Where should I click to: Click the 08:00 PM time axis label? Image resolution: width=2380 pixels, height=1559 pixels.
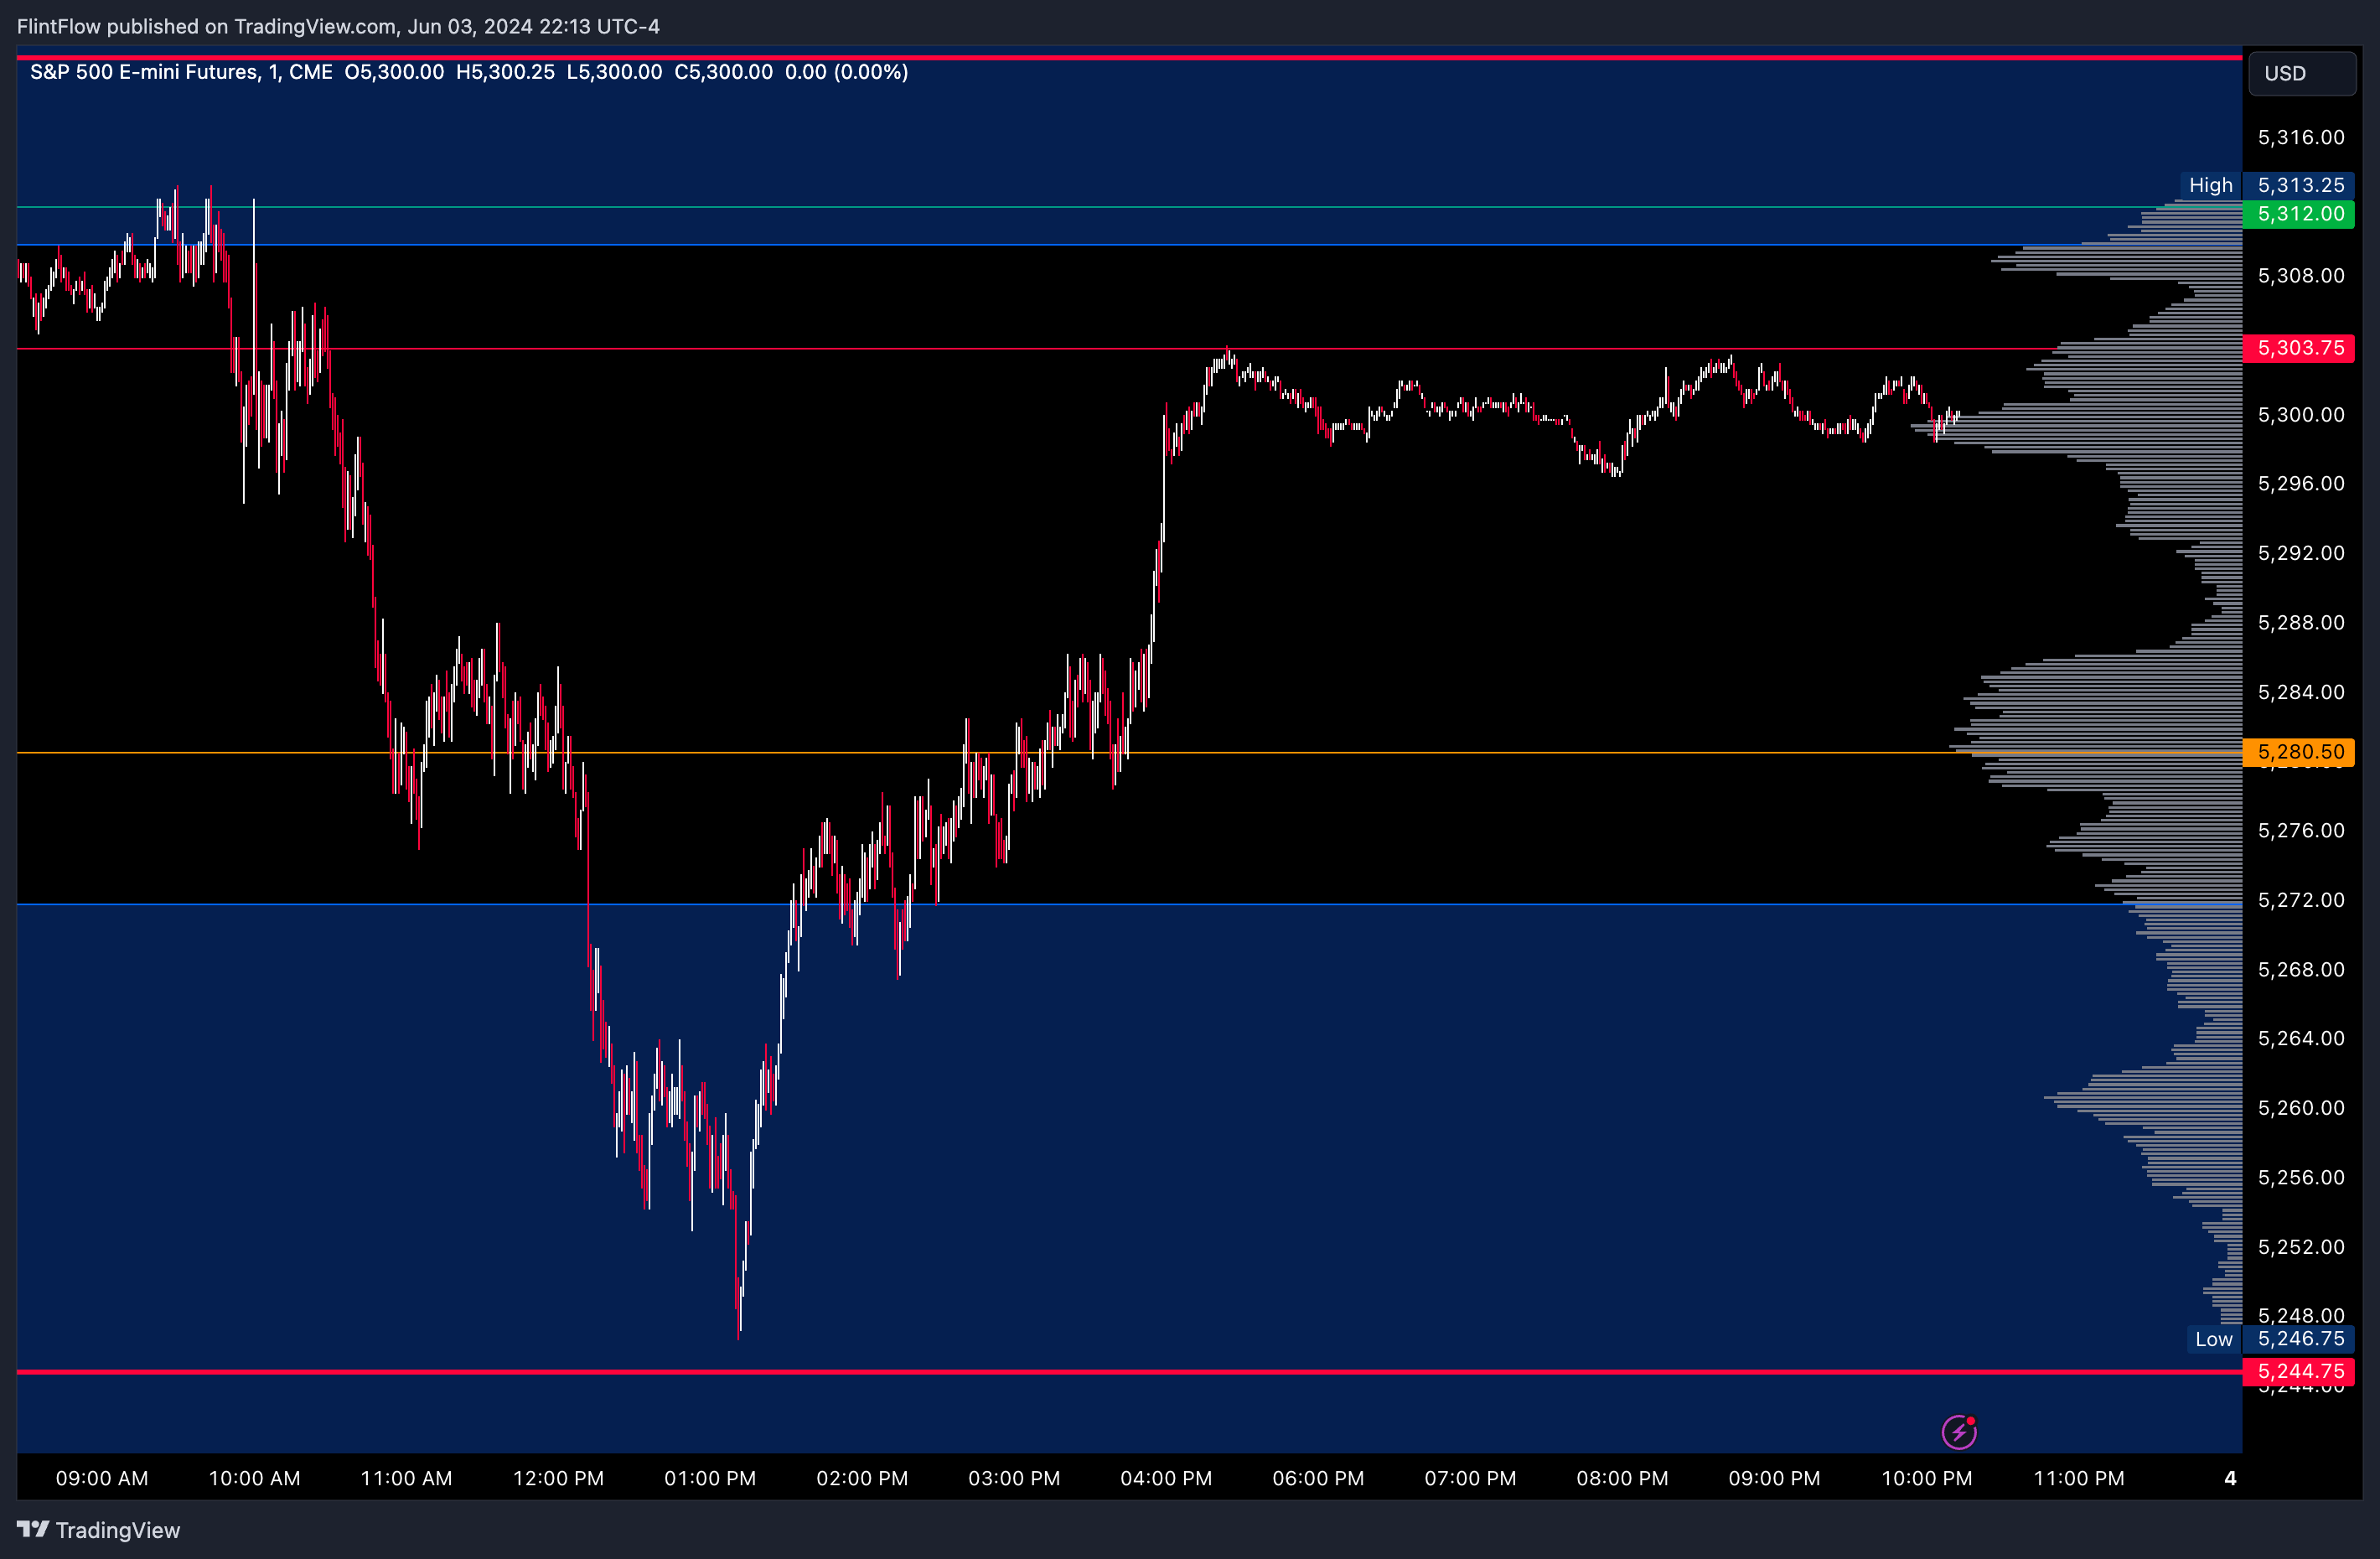pos(1622,1478)
